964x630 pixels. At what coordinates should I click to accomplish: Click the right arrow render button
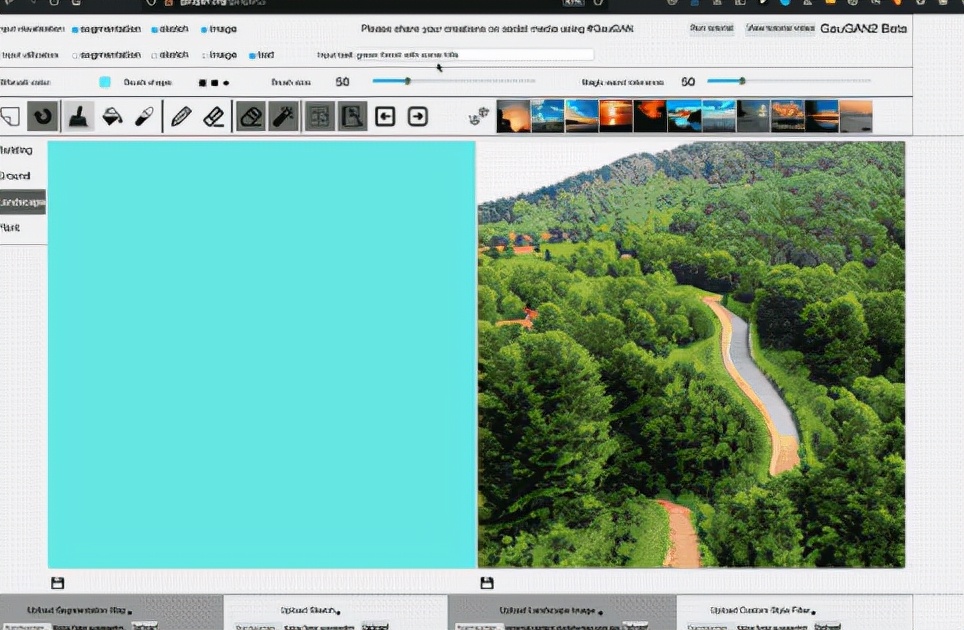[x=418, y=117]
